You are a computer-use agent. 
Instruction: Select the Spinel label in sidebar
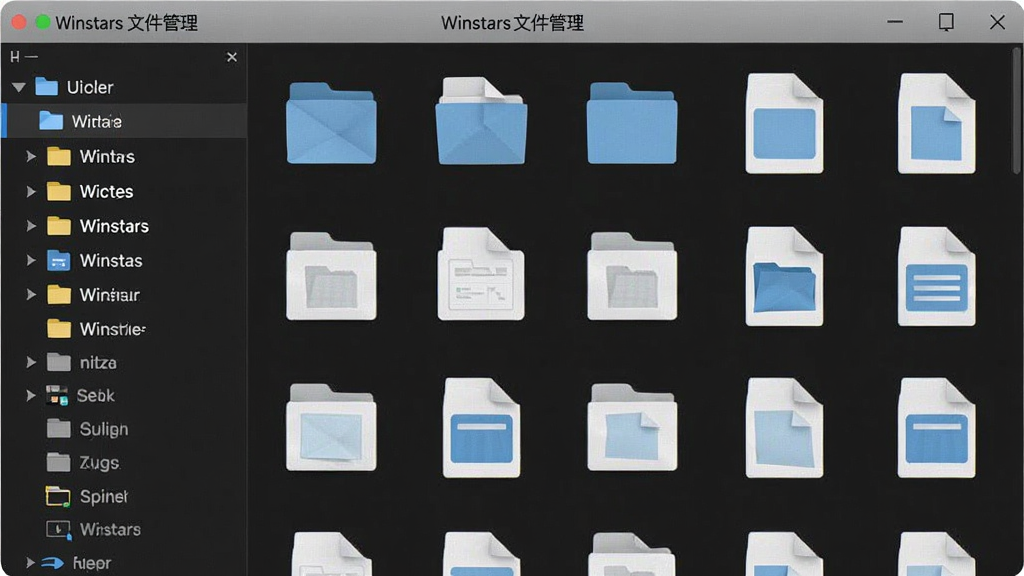click(x=103, y=496)
